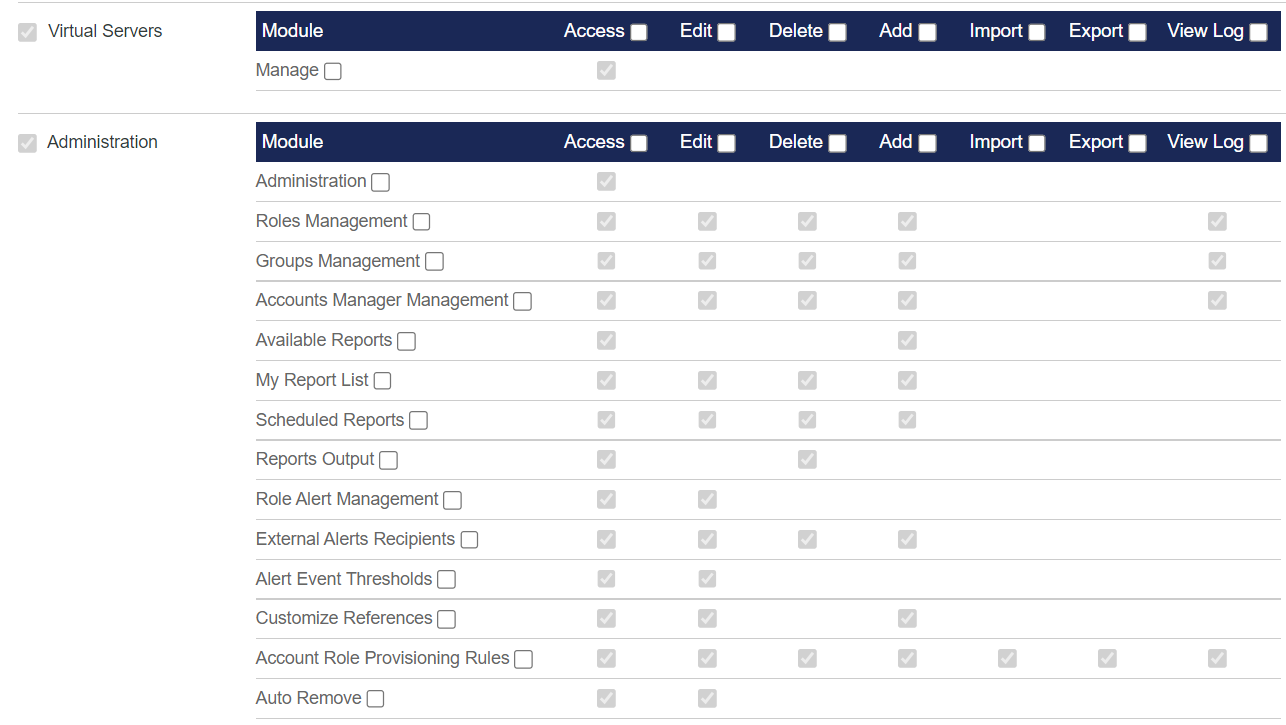Image resolution: width=1286 pixels, height=725 pixels.
Task: Enable Export header checkbox in Administration table
Action: (1137, 143)
